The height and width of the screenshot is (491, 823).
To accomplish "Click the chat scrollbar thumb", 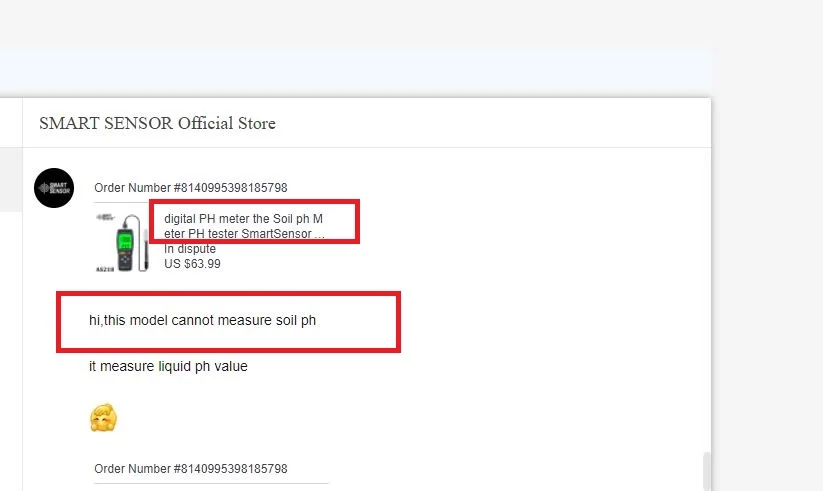I will coord(707,471).
